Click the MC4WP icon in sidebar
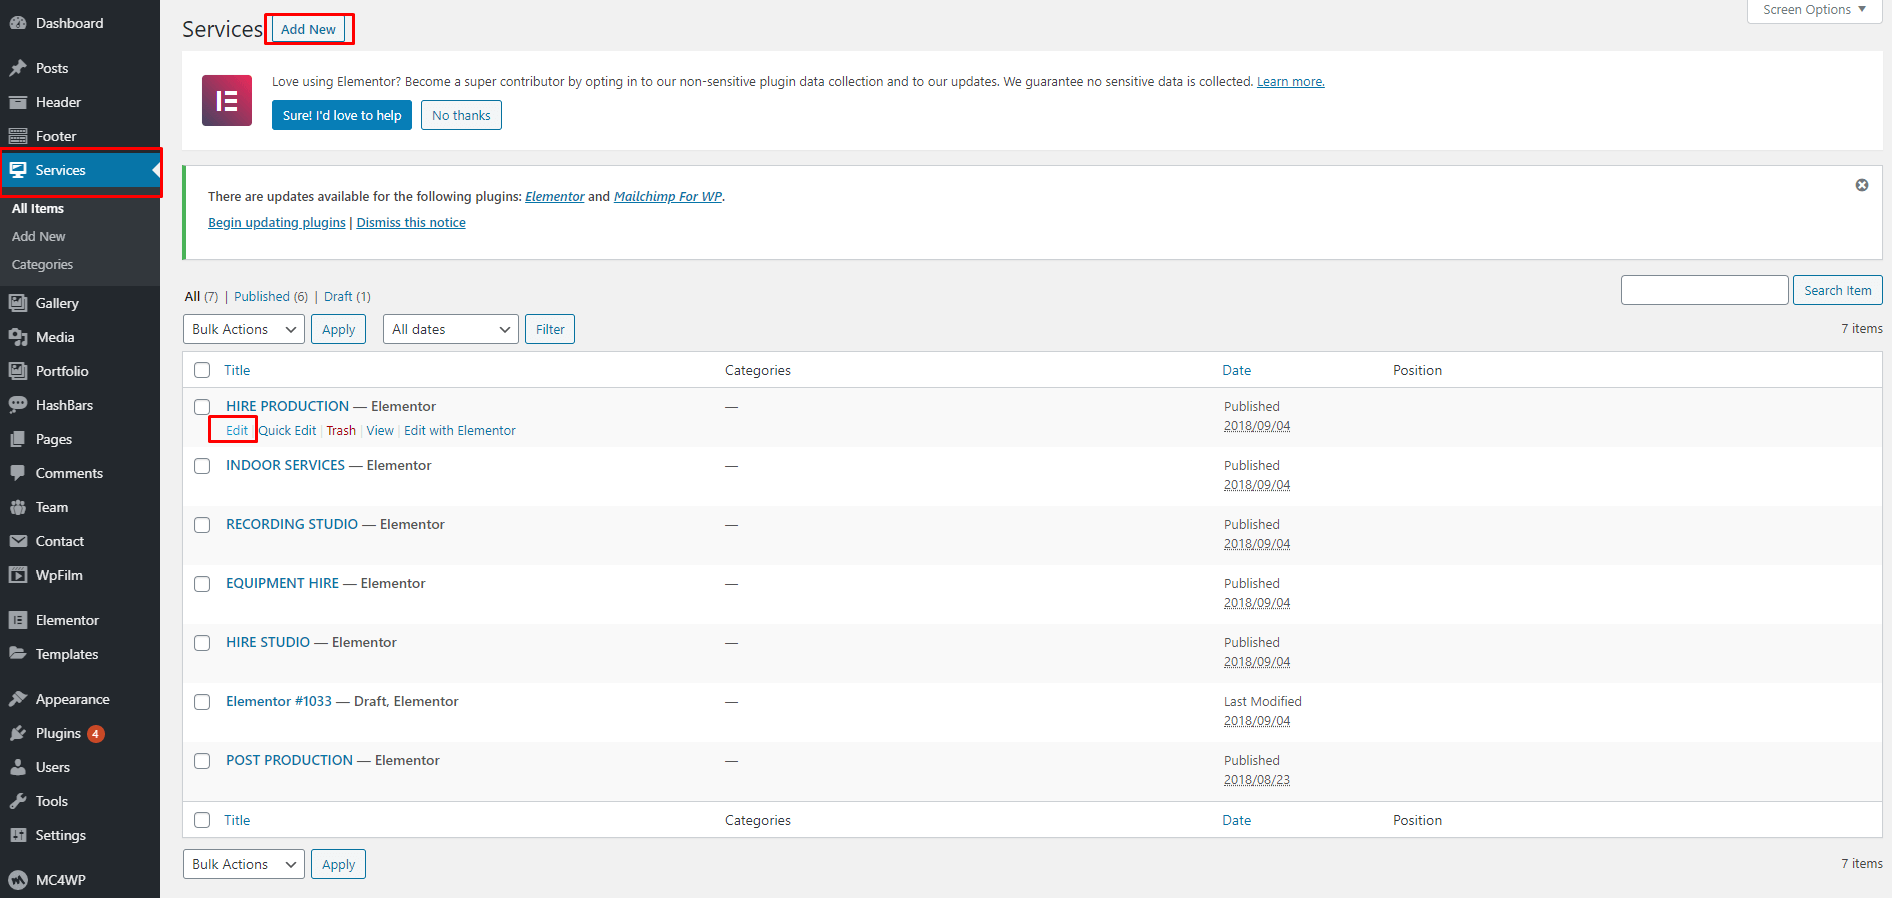The height and width of the screenshot is (898, 1892). [18, 880]
